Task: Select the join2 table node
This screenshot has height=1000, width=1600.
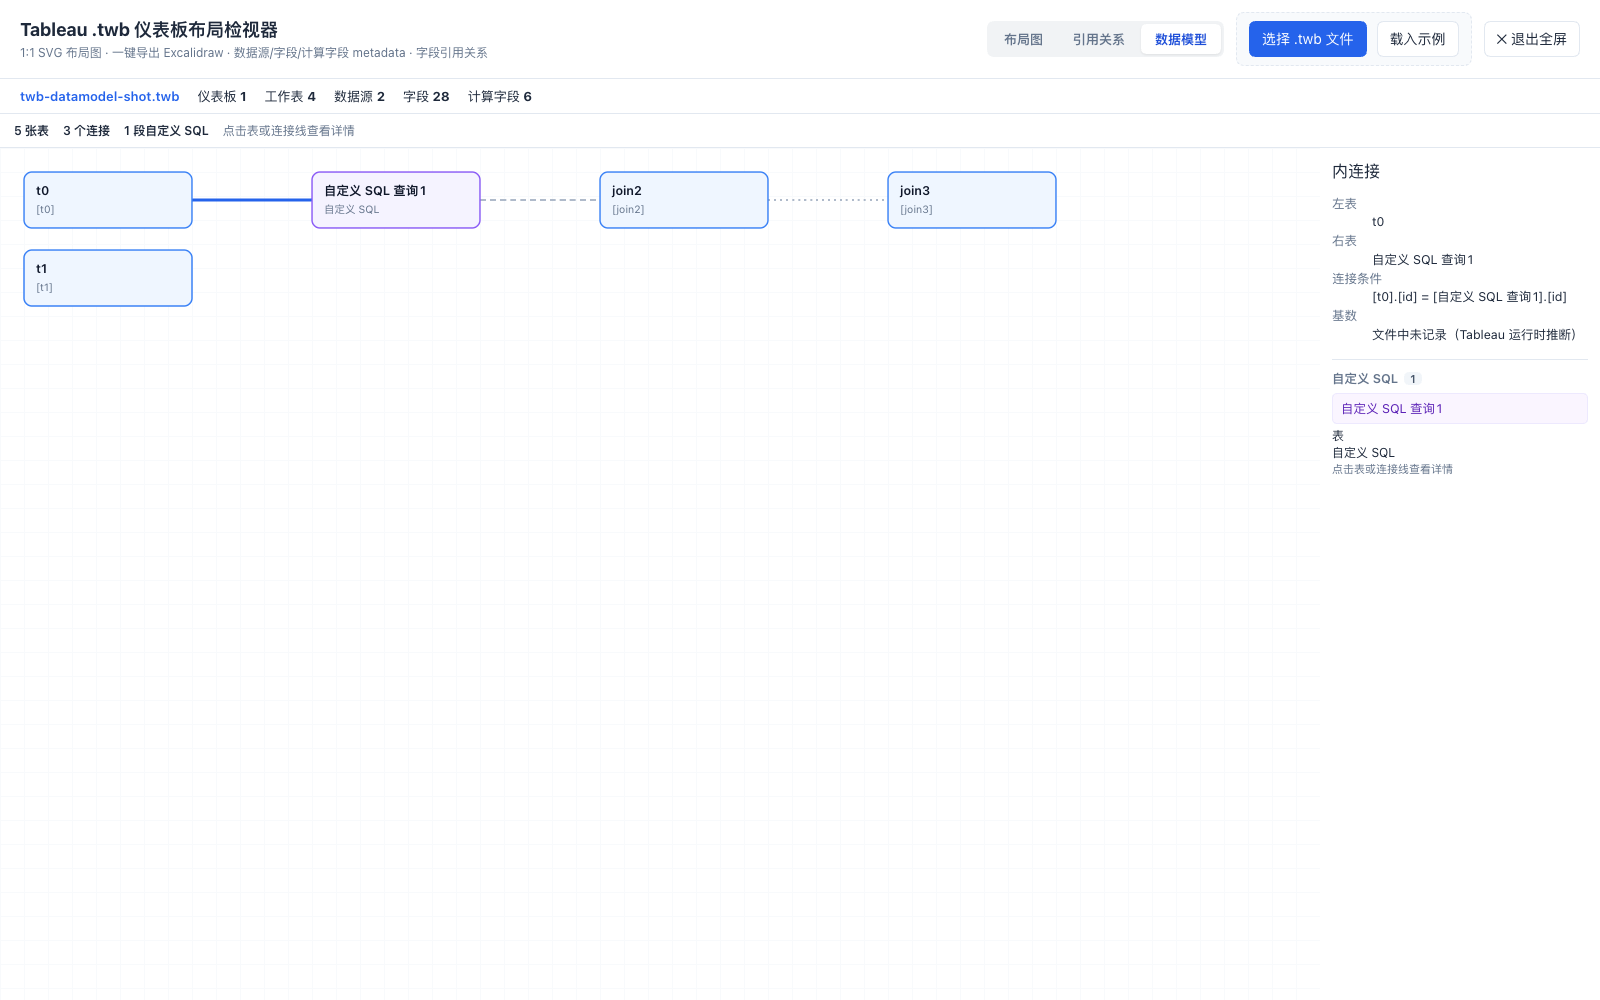Action: pyautogui.click(x=684, y=200)
